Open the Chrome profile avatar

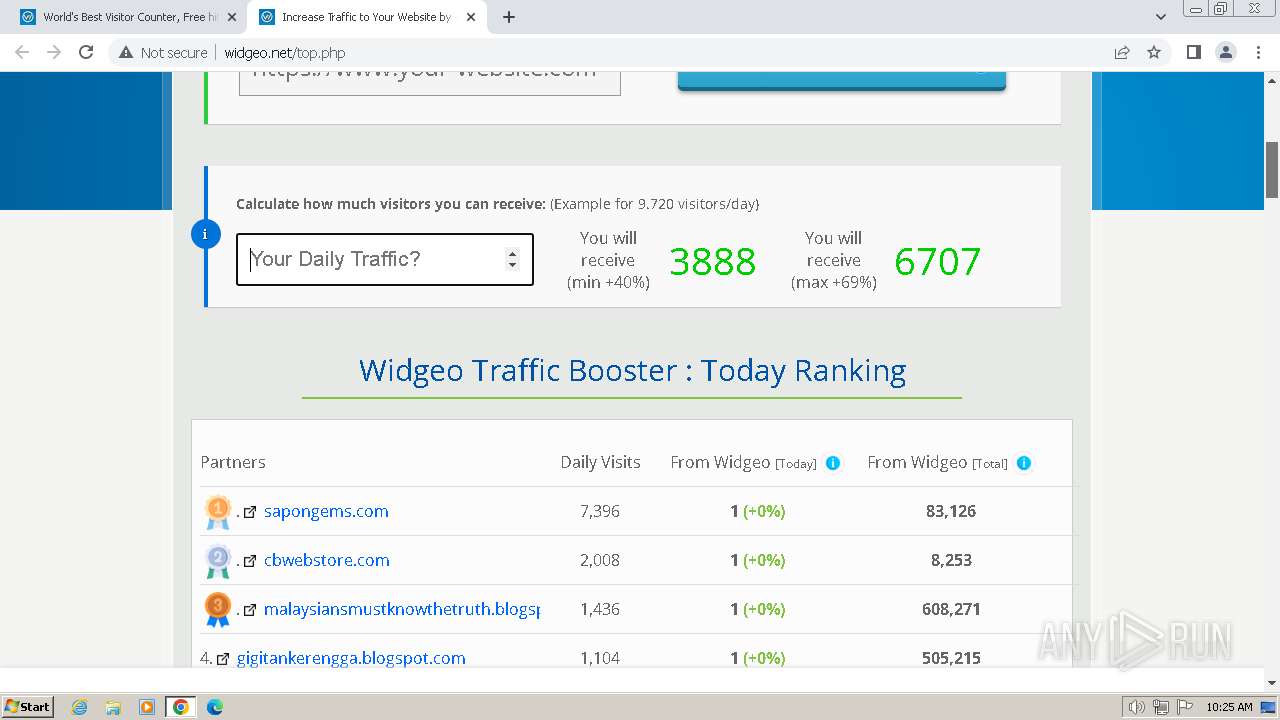1226,53
